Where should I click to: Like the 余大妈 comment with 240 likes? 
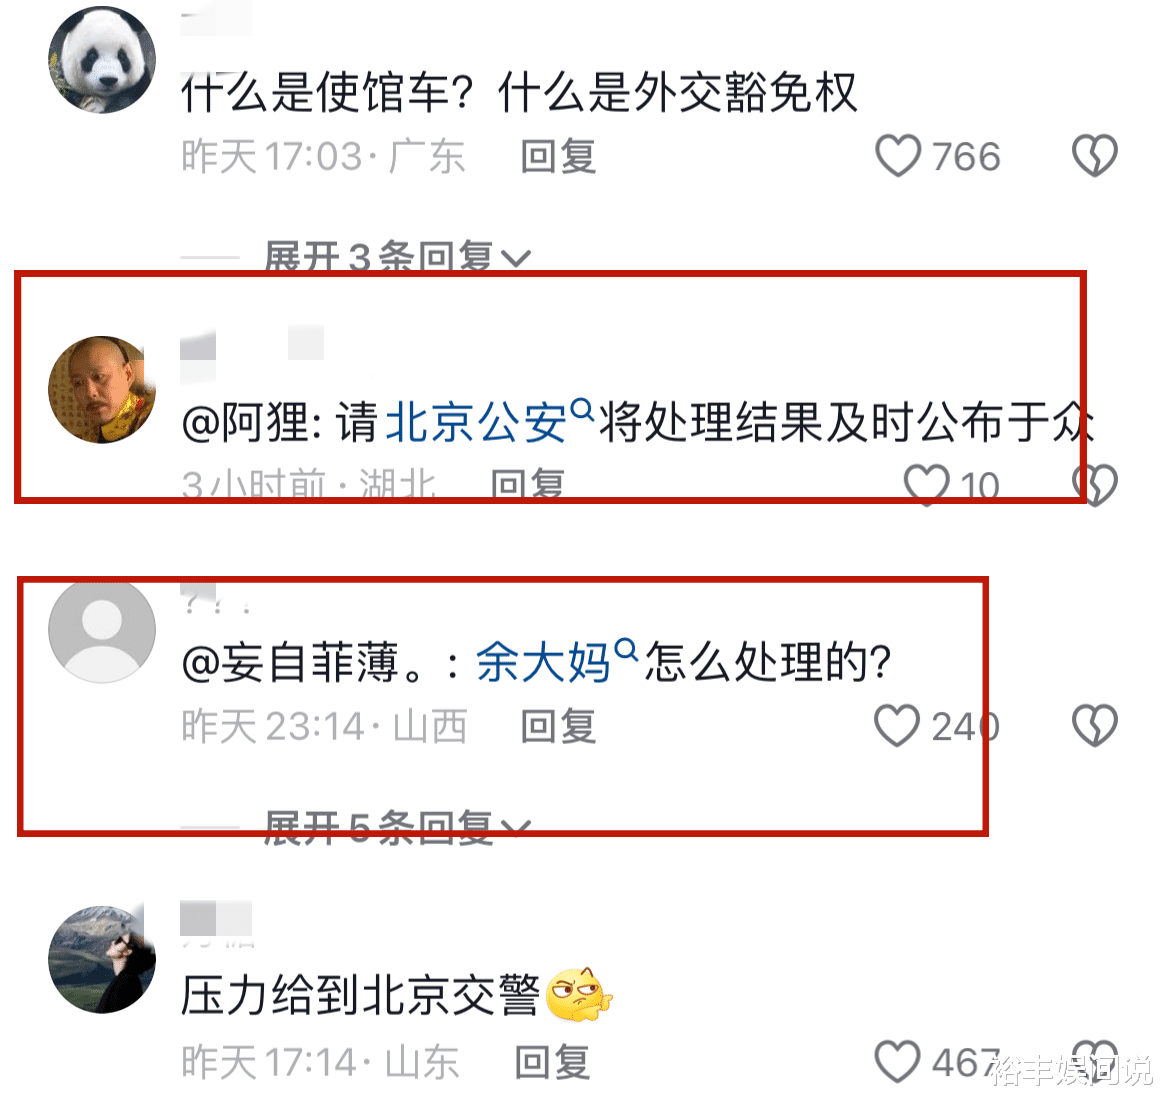coord(897,726)
